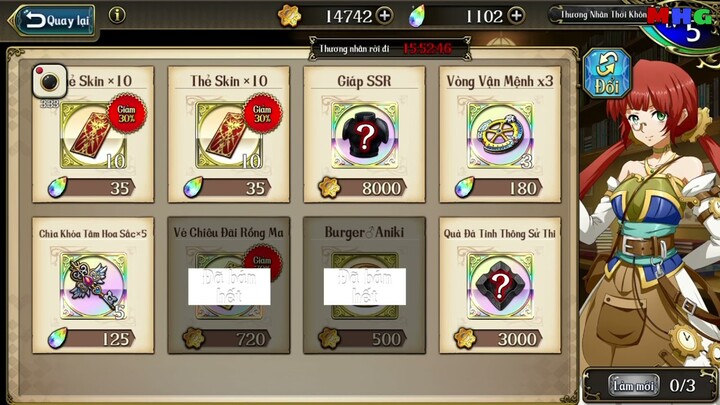Tap the Đổi exchange icon

point(607,73)
